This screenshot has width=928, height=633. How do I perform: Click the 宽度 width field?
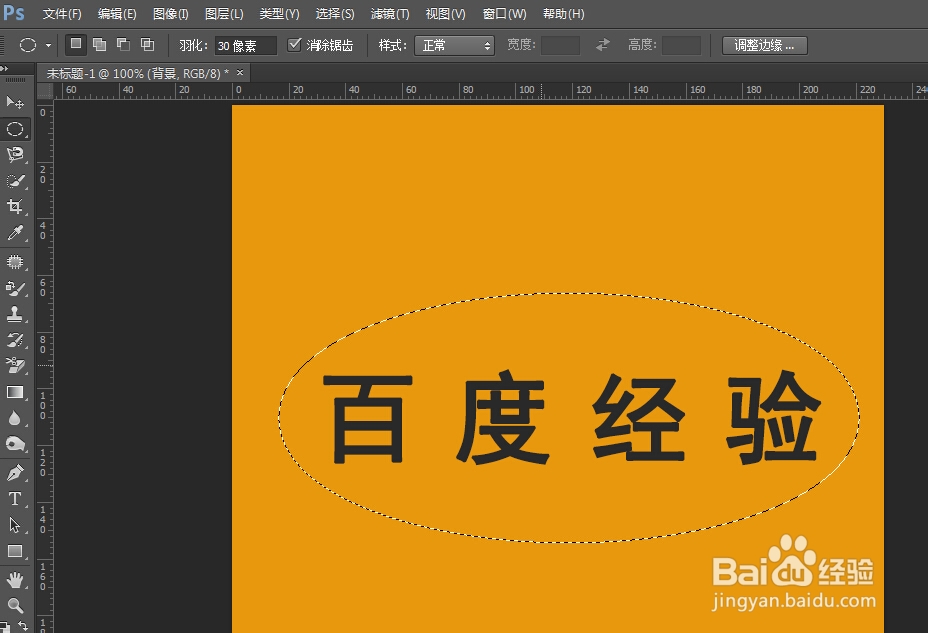pyautogui.click(x=560, y=46)
